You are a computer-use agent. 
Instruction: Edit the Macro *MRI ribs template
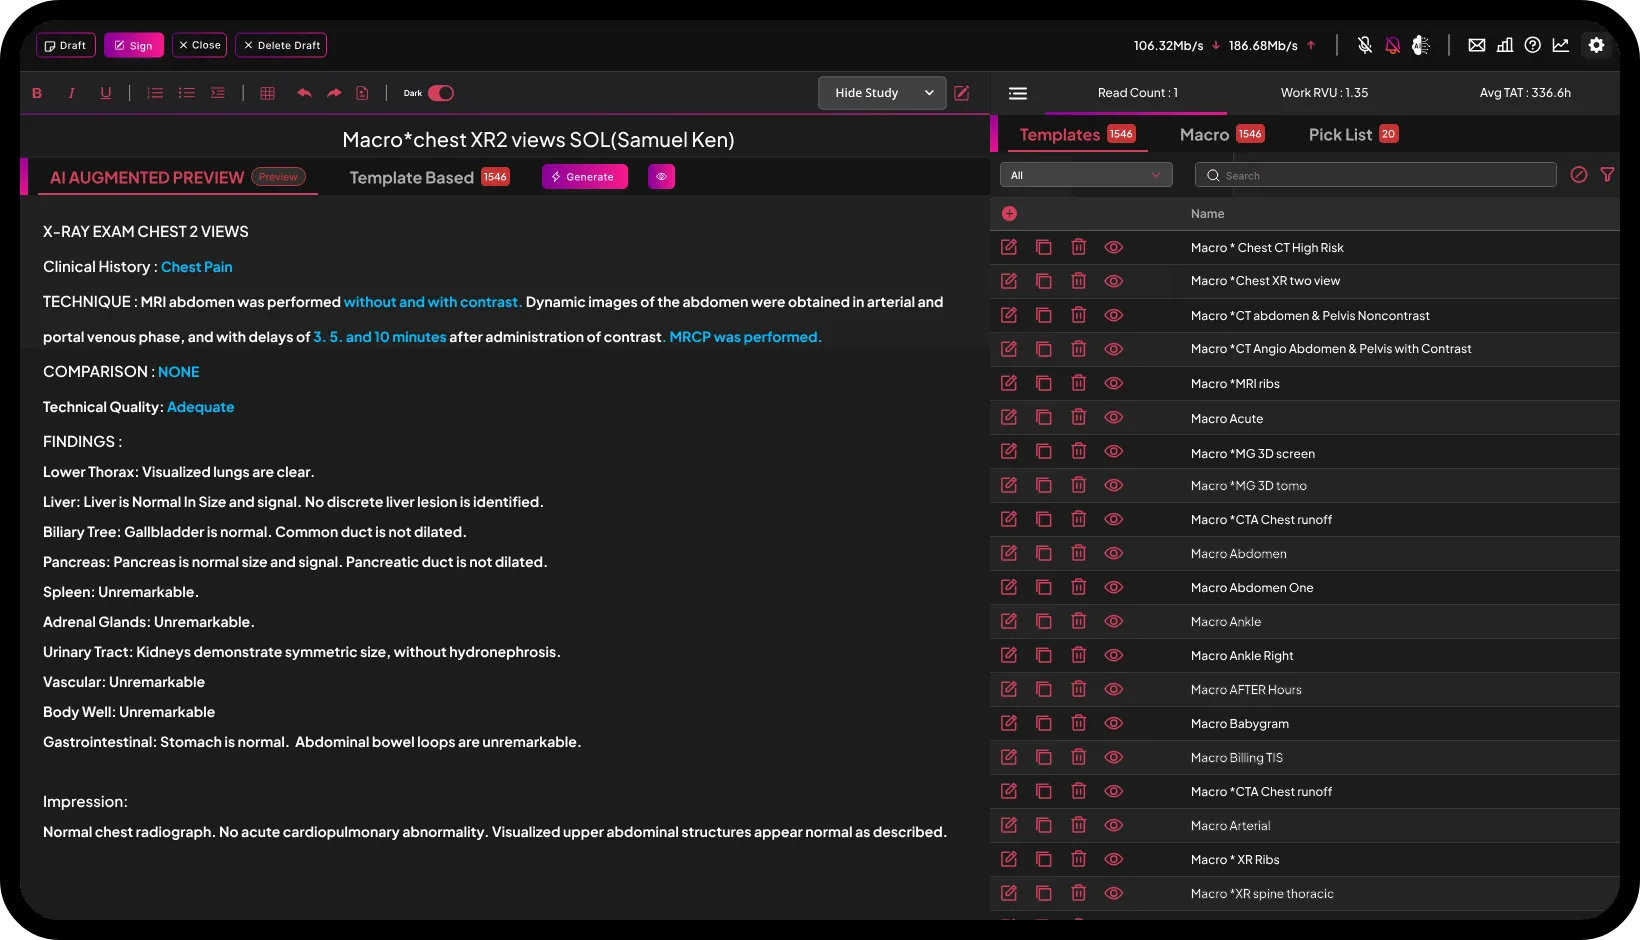click(x=1009, y=383)
